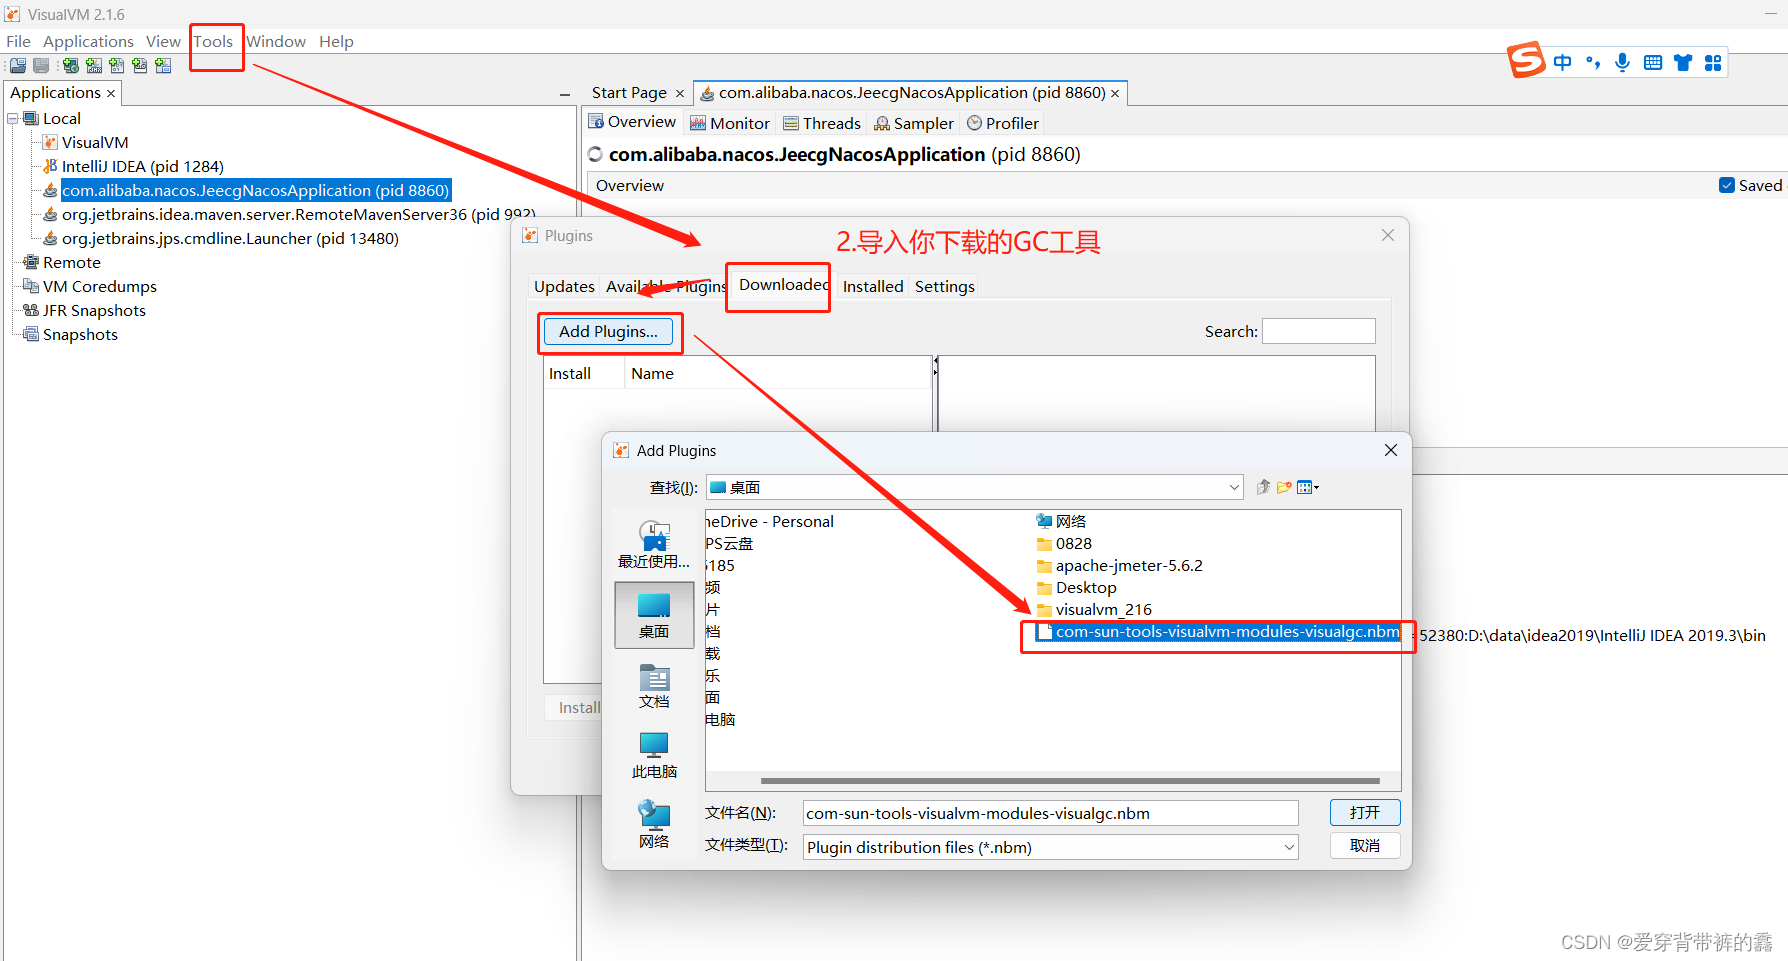The image size is (1788, 961).
Task: Click the microphone voice input icon
Action: [x=1623, y=62]
